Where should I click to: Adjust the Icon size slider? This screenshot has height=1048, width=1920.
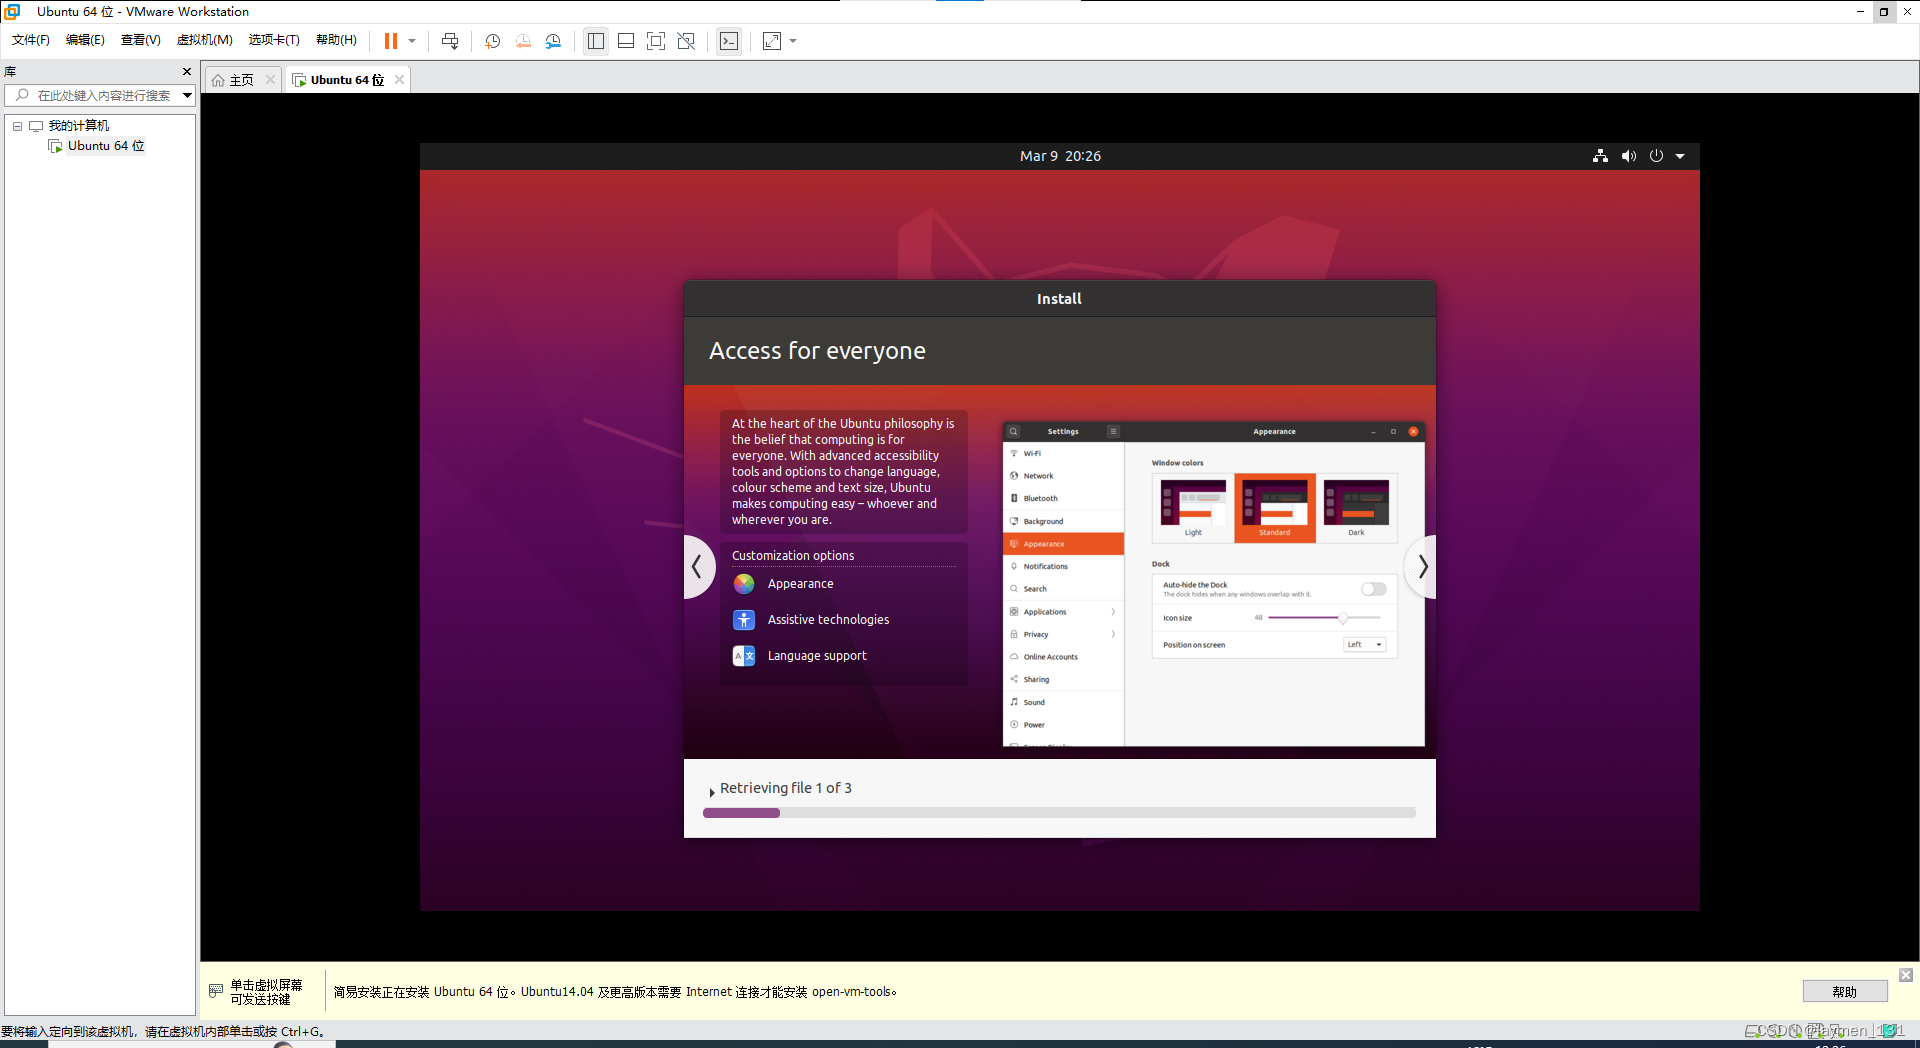(x=1342, y=618)
